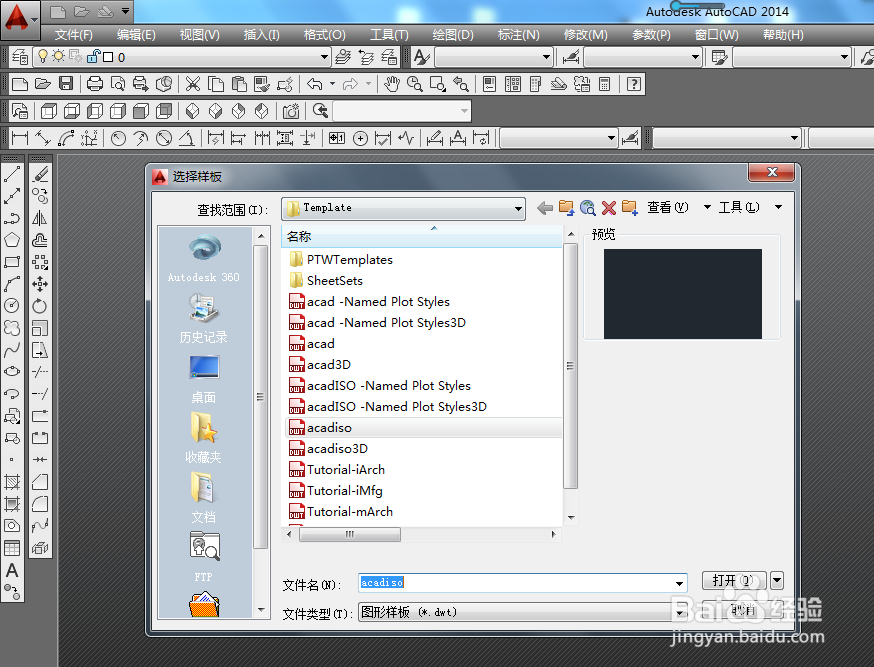Select the Line draw tool
Viewport: 874px width, 667px height.
point(12,174)
